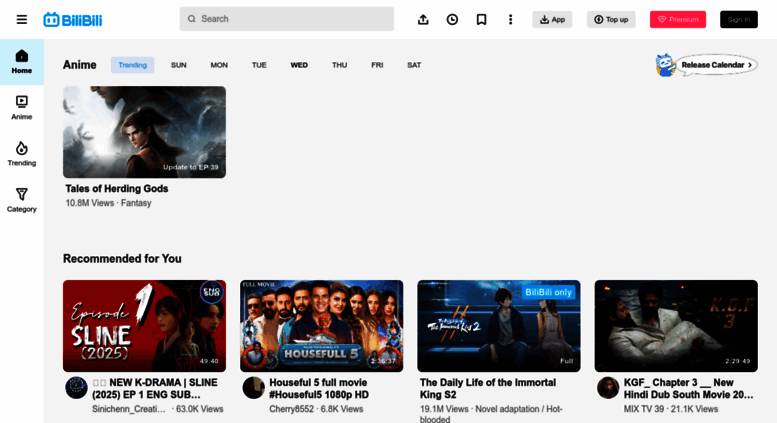Open the Housefull 5 thumbnail
This screenshot has height=423, width=777.
click(x=322, y=326)
